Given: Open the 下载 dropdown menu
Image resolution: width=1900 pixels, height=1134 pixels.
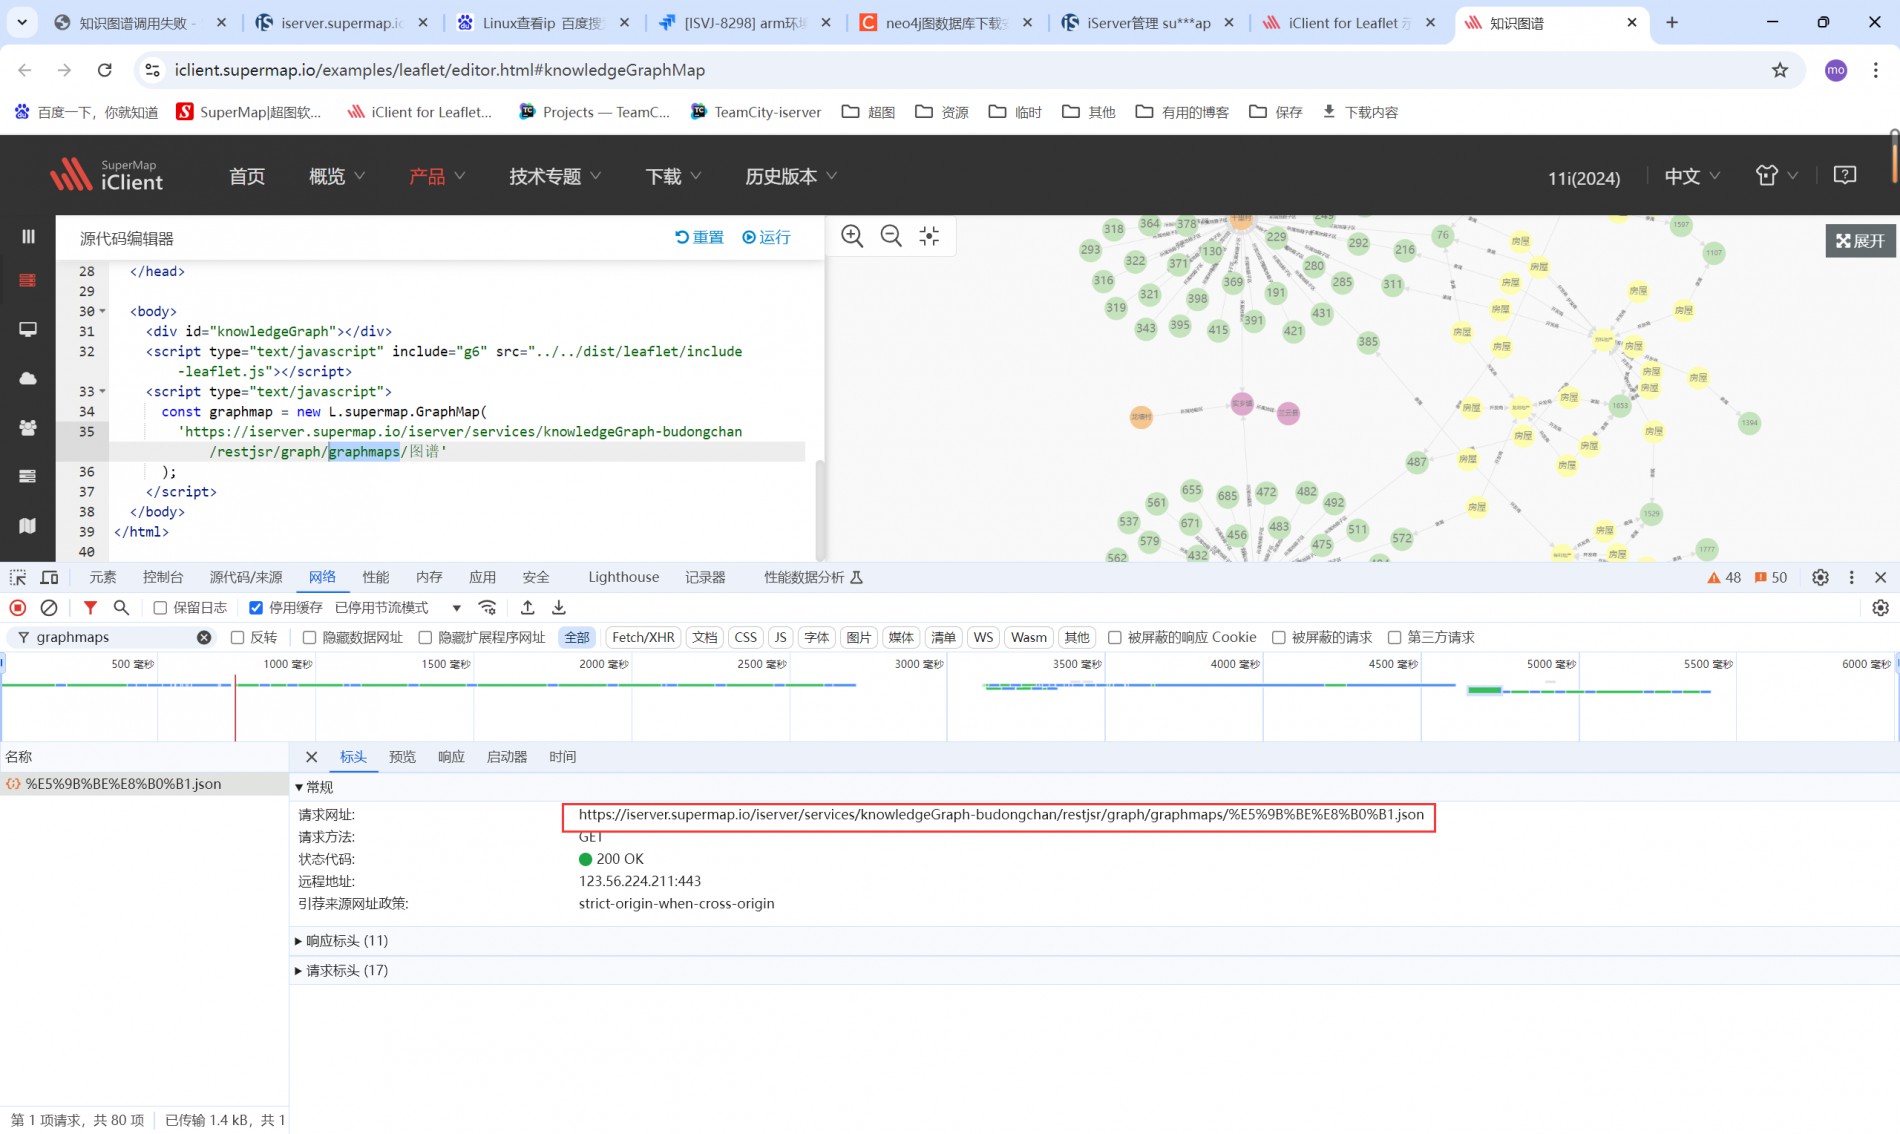Looking at the screenshot, I should click(x=673, y=176).
